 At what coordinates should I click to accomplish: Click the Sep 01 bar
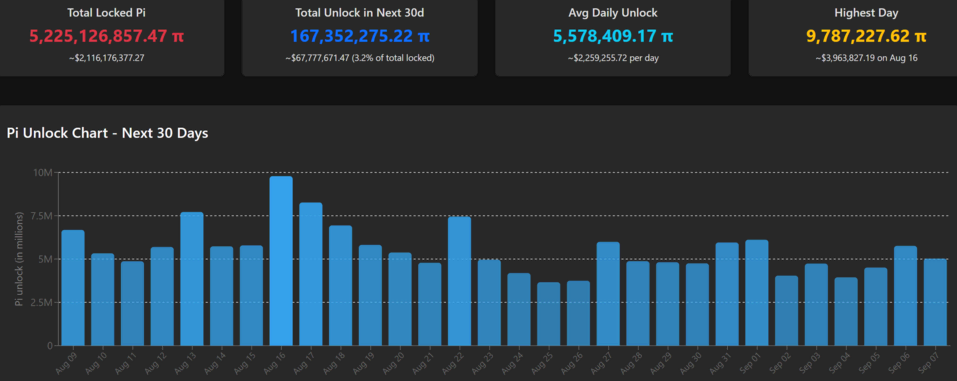pos(757,292)
